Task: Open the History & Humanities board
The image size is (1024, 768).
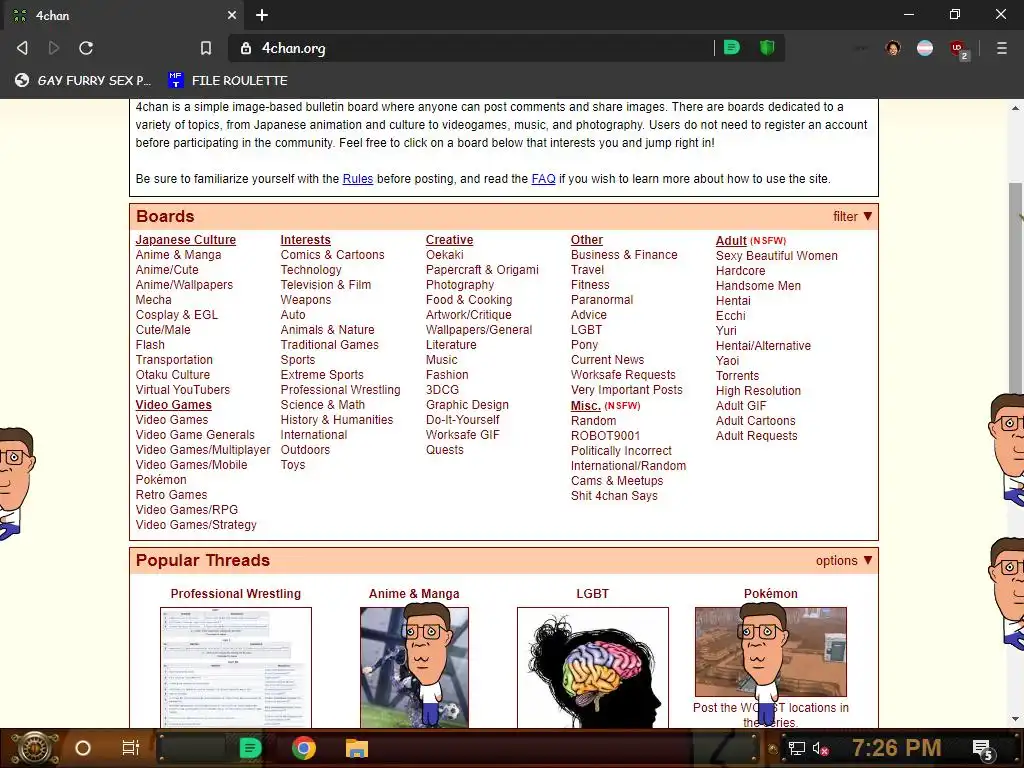Action: coord(337,420)
